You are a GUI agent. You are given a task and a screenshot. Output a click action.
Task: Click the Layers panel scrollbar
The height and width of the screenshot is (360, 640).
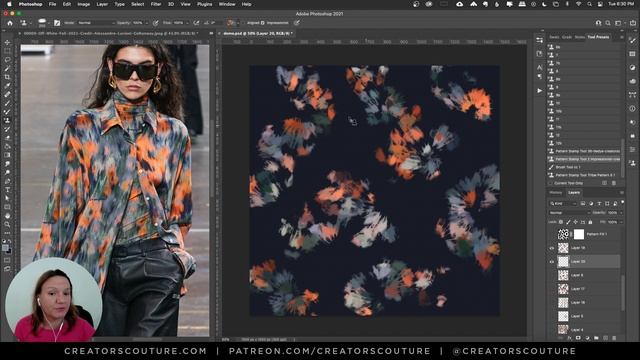point(622,292)
